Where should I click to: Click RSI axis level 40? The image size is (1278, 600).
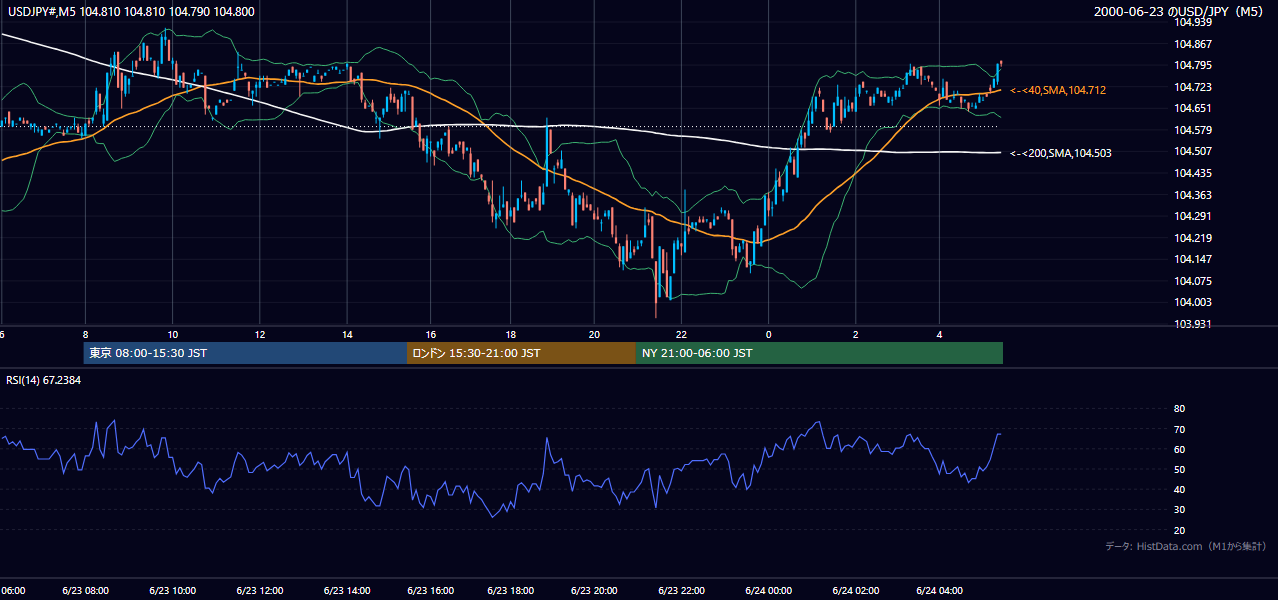pyautogui.click(x=1179, y=489)
